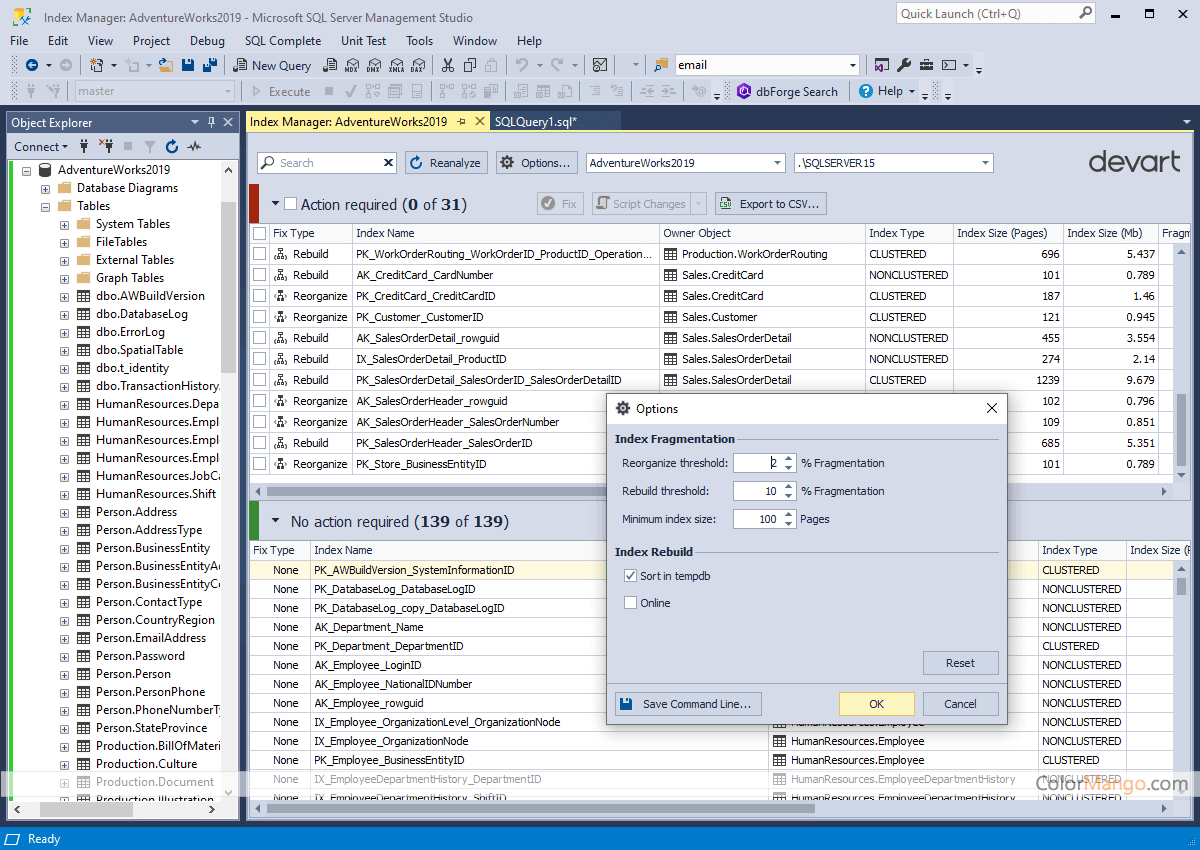Open Activity Monitor icon in Object Explorer
The height and width of the screenshot is (850, 1200).
[194, 146]
